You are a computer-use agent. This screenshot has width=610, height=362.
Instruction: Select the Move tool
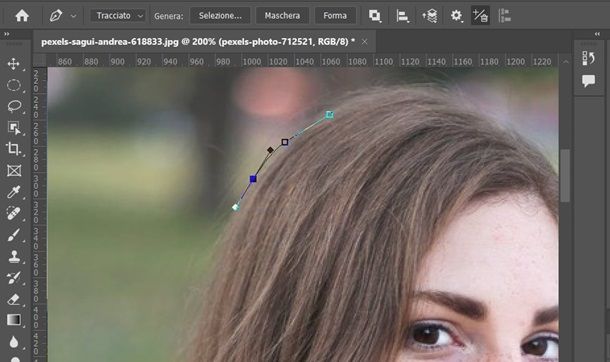14,64
